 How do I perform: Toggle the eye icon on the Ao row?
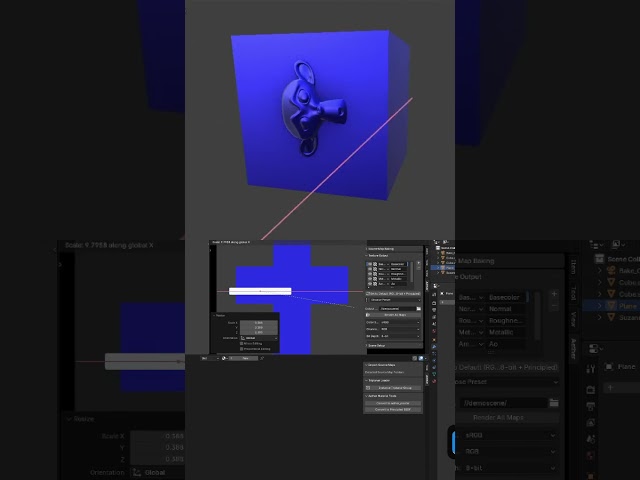pyautogui.click(x=370, y=284)
